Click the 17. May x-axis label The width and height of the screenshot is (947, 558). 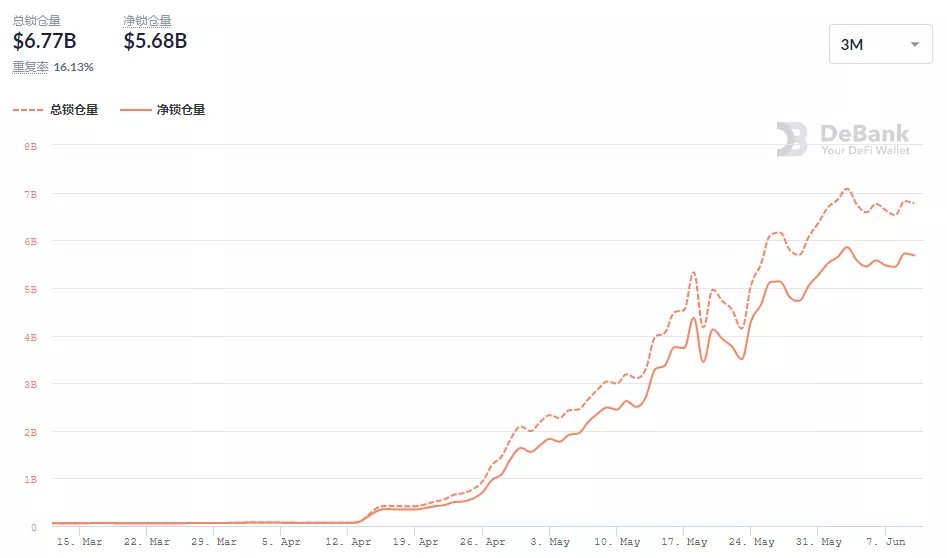[685, 542]
